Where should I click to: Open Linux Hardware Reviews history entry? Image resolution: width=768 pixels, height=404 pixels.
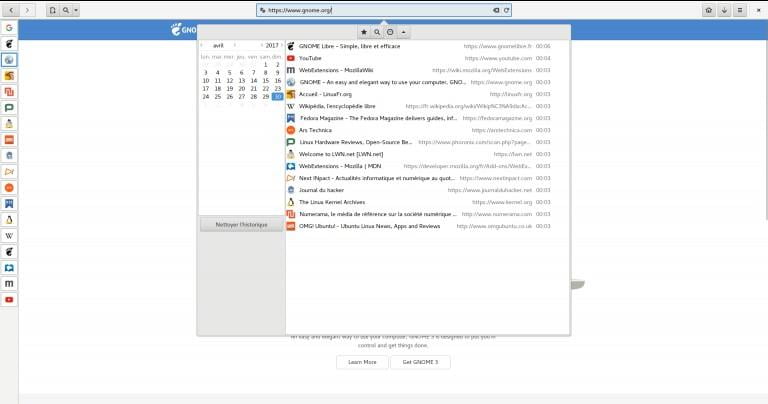click(x=427, y=142)
